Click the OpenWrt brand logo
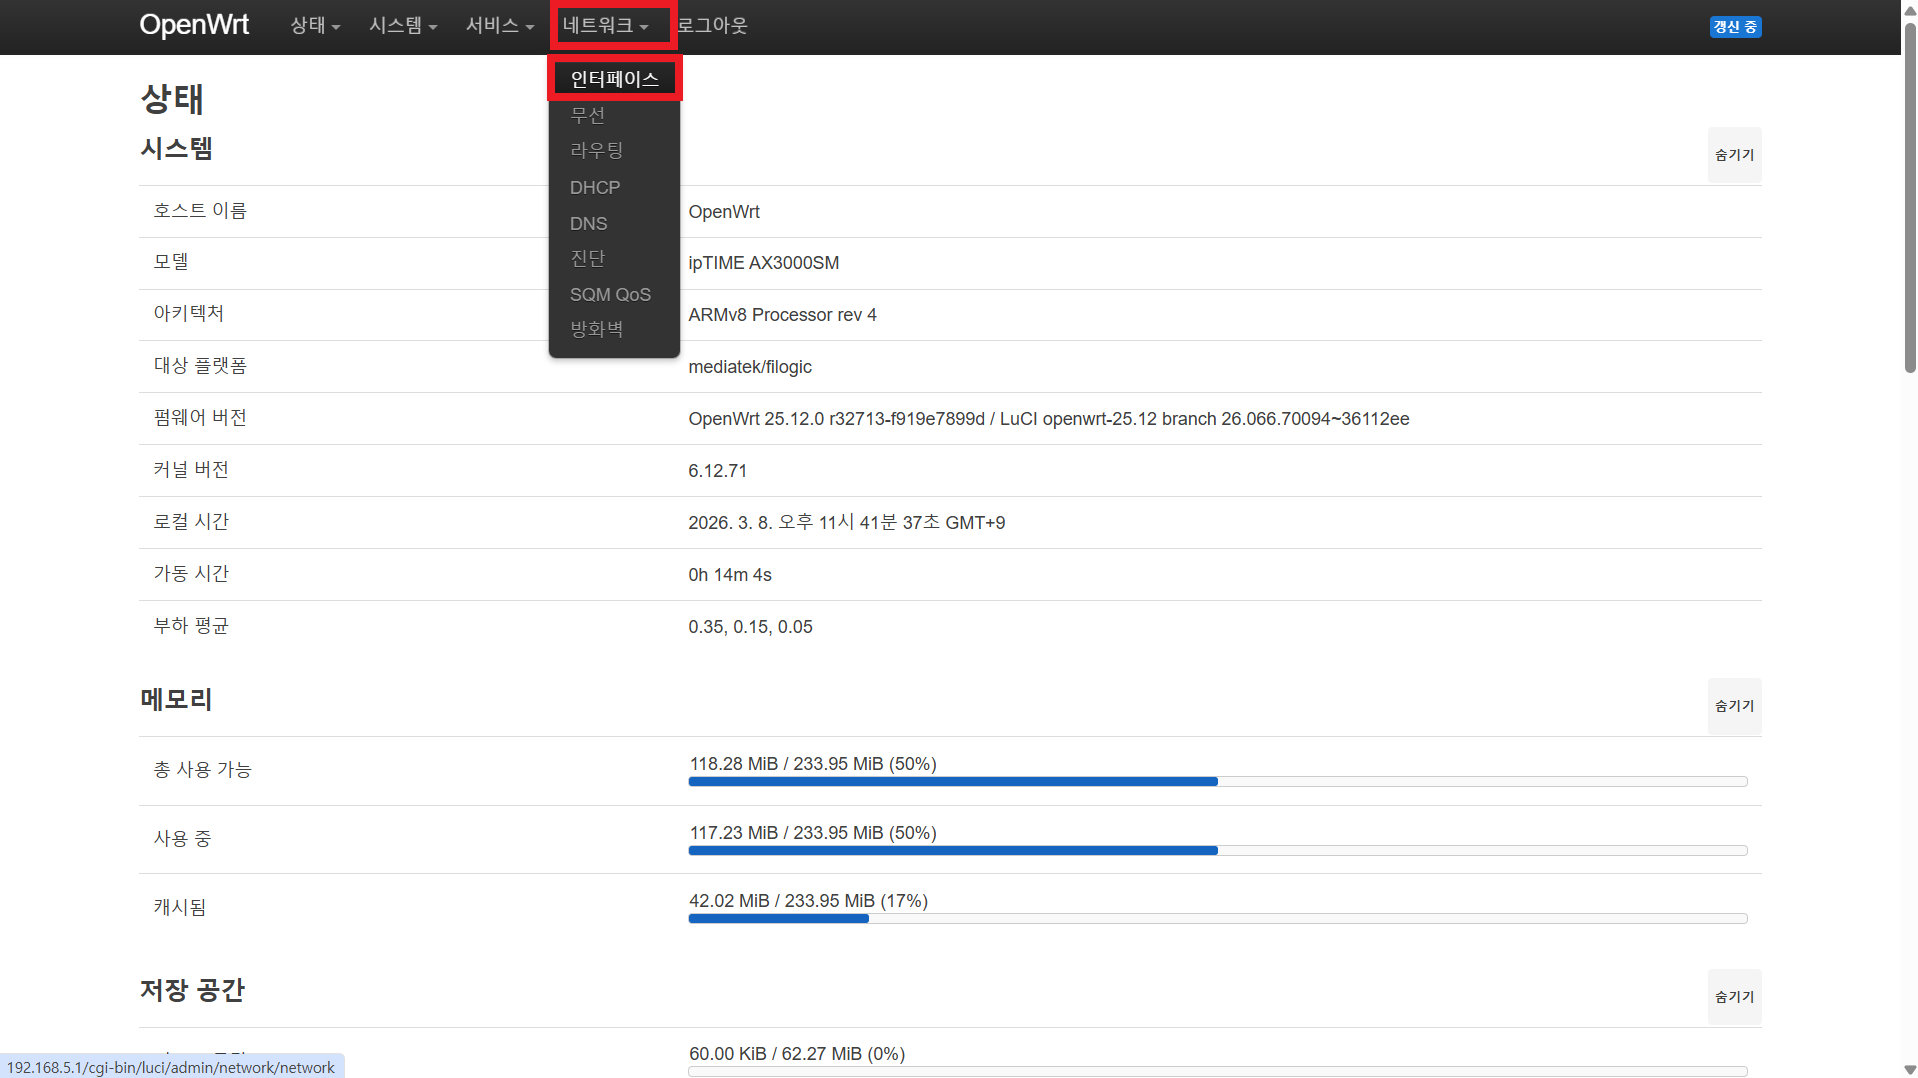This screenshot has width=1918, height=1078. click(194, 25)
